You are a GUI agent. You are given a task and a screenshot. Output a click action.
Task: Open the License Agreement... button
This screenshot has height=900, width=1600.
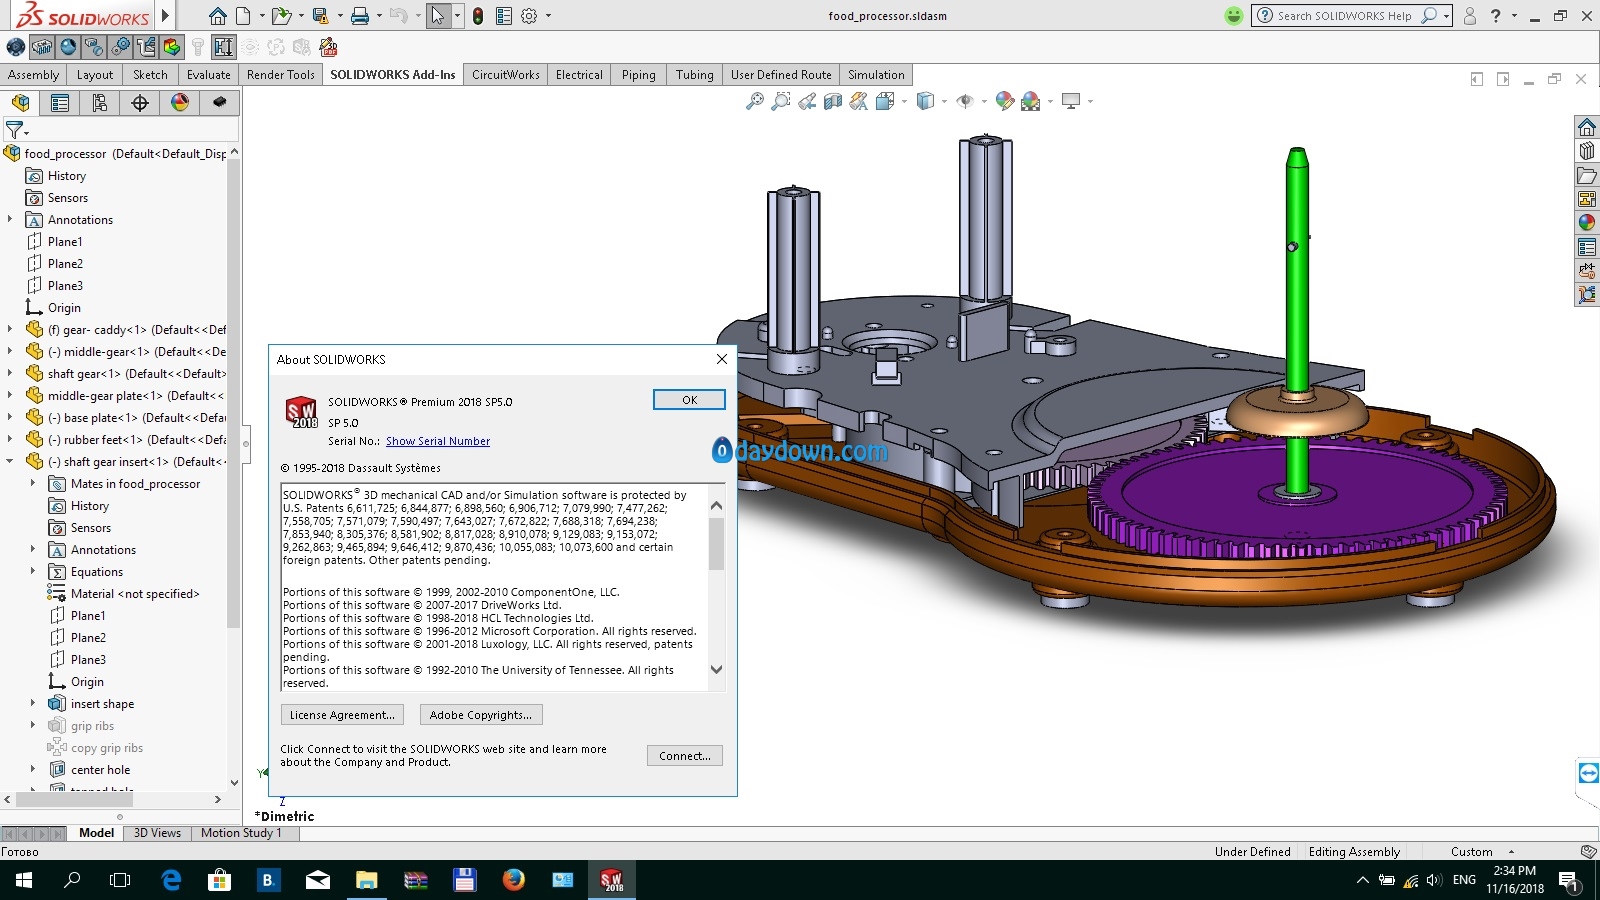click(342, 715)
